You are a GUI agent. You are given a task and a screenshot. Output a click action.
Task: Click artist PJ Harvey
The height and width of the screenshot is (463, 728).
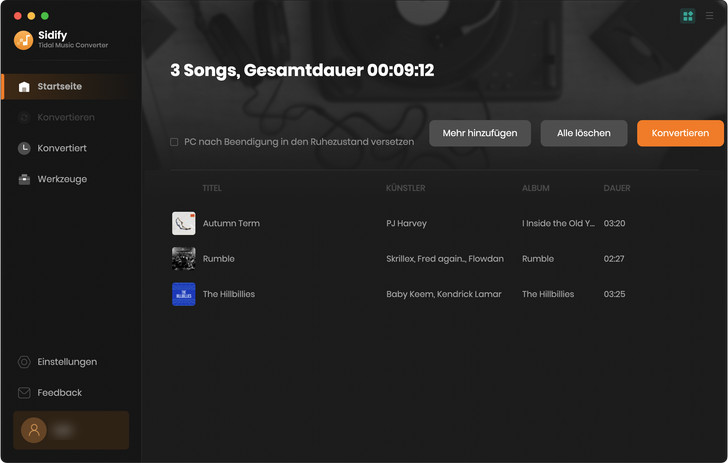pos(406,223)
